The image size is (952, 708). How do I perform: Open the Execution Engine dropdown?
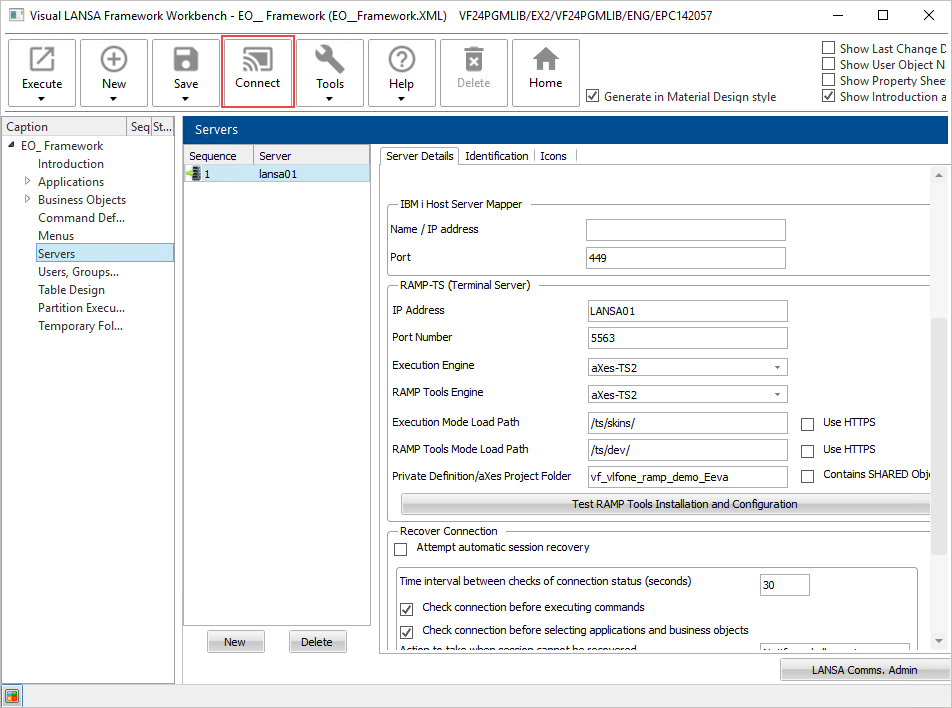777,368
